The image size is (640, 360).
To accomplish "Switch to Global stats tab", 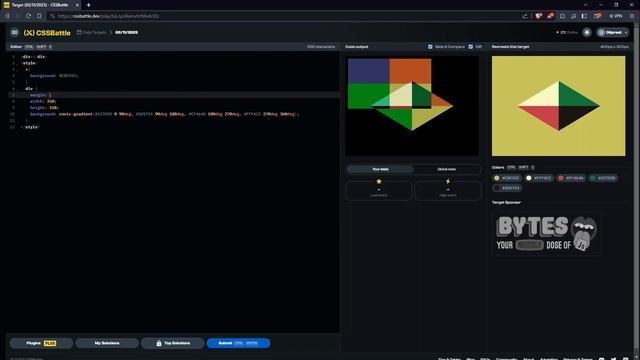I will pos(447,169).
